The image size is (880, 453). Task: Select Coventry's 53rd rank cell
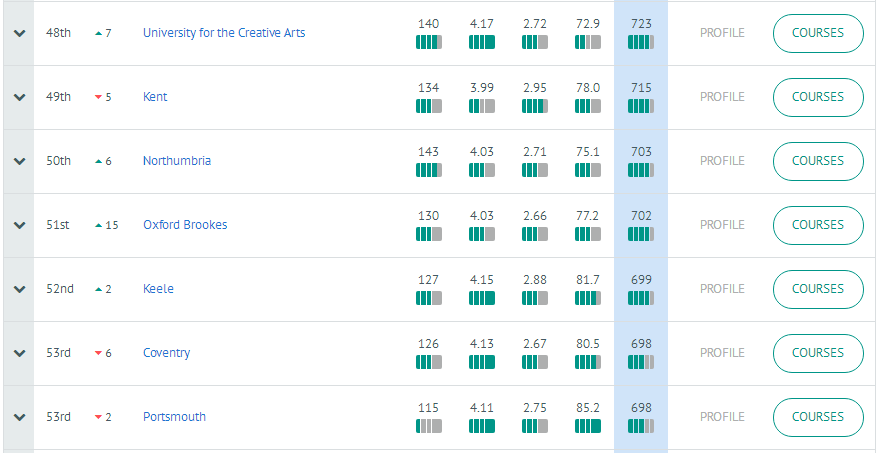(58, 353)
